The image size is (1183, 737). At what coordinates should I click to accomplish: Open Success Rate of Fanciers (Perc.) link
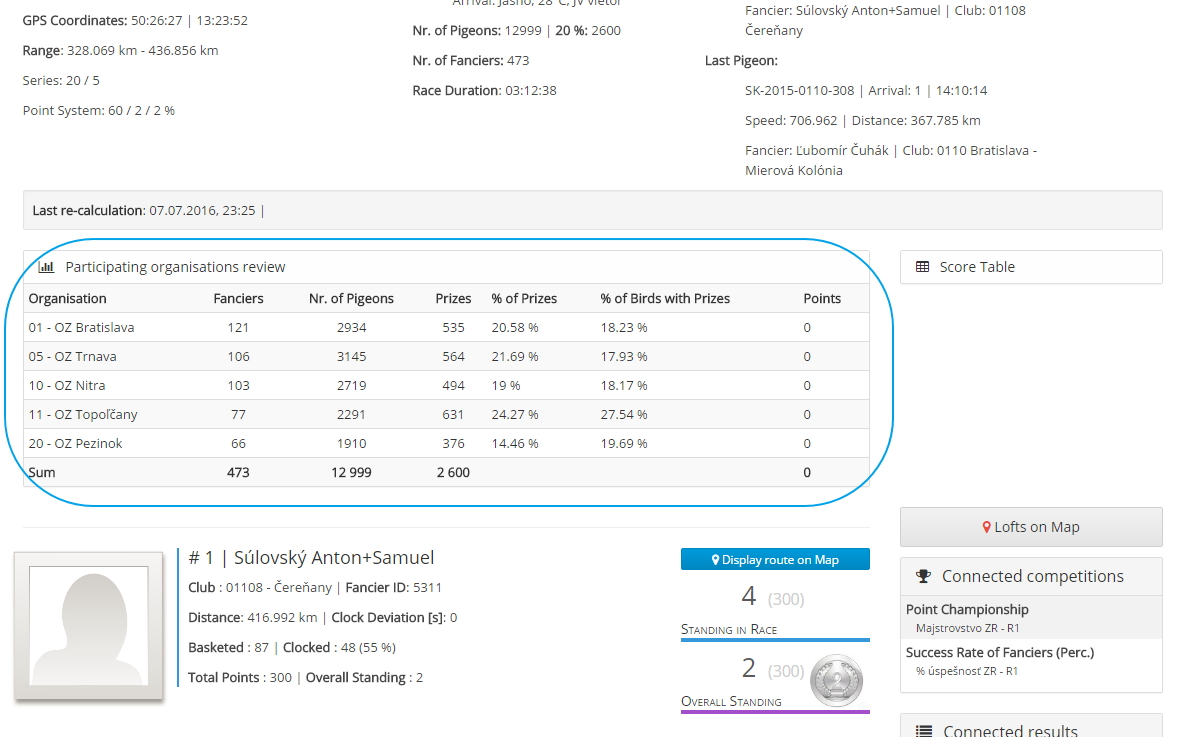1000,652
